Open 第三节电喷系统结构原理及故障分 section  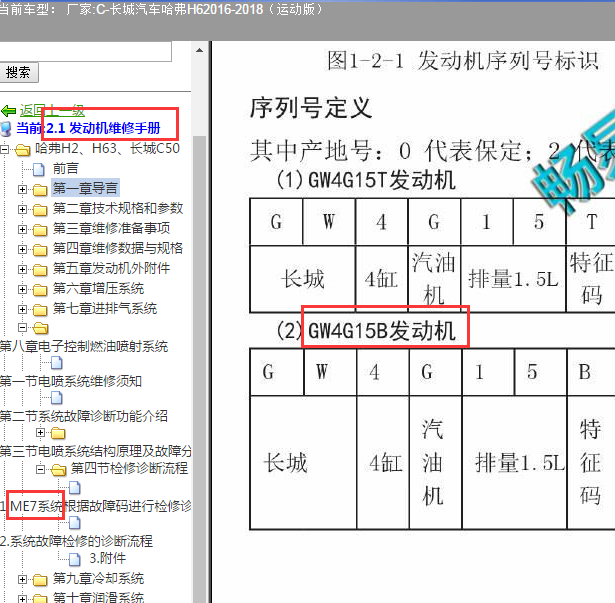[x=96, y=451]
